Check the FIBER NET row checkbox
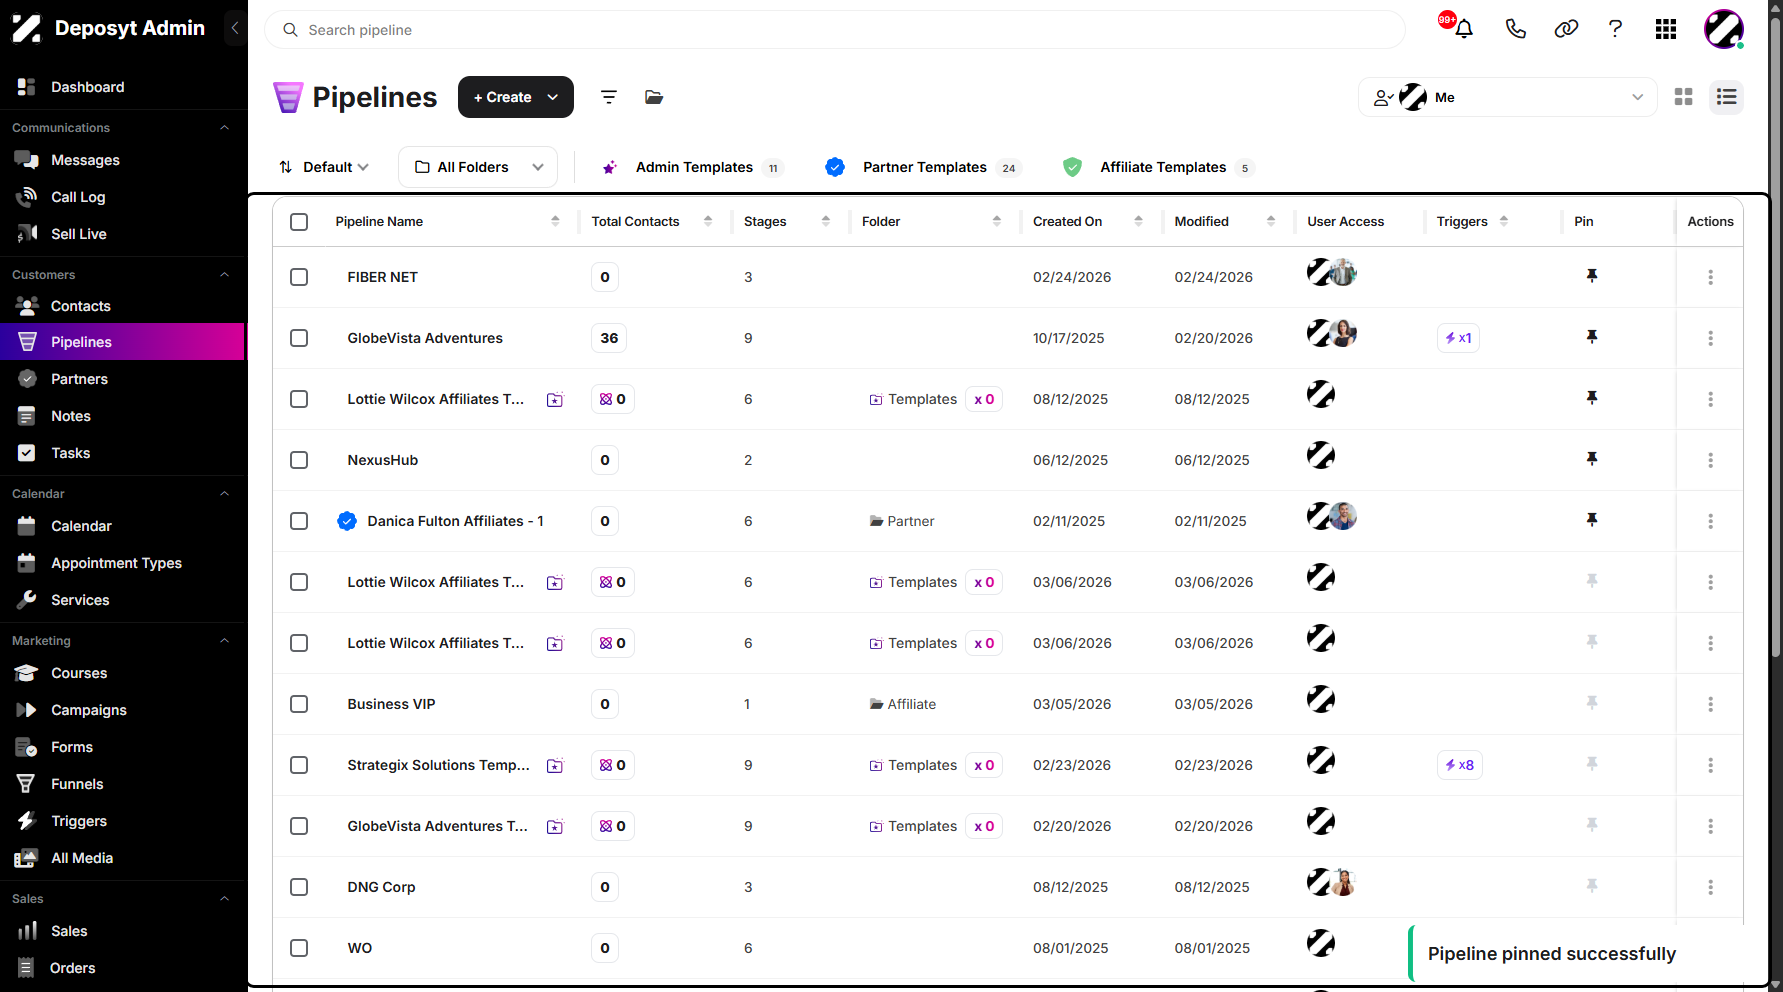This screenshot has width=1783, height=992. pyautogui.click(x=299, y=277)
